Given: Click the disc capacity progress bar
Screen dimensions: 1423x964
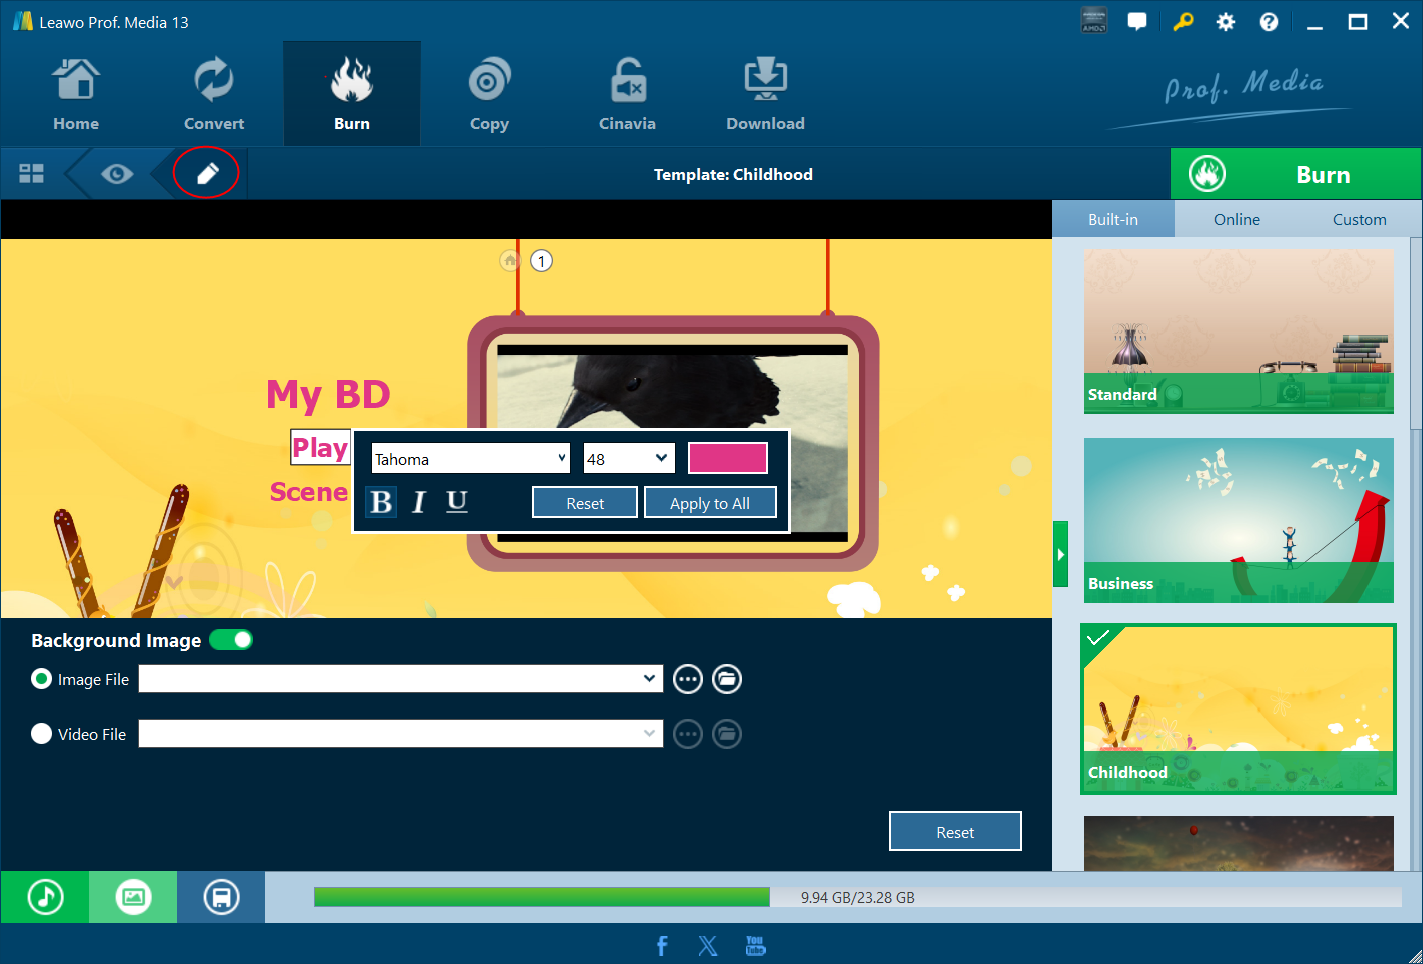Looking at the screenshot, I should [858, 897].
